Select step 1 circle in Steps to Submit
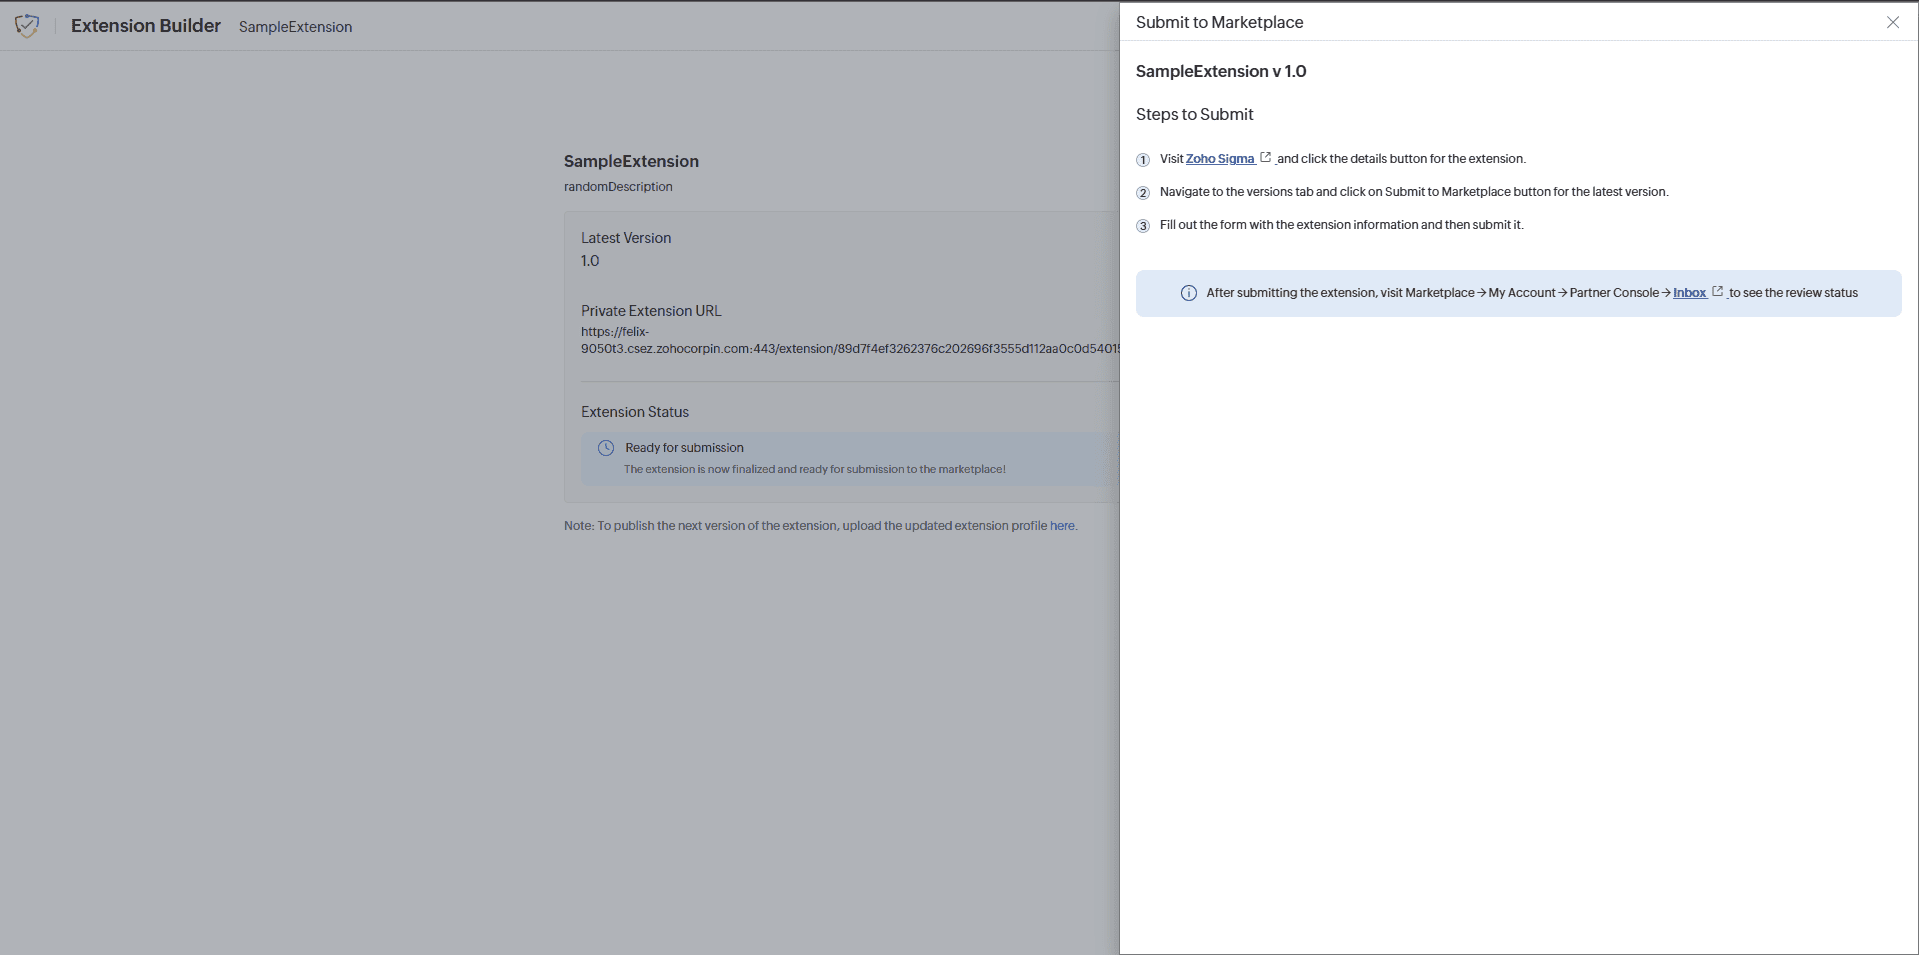The height and width of the screenshot is (955, 1919). click(x=1143, y=160)
